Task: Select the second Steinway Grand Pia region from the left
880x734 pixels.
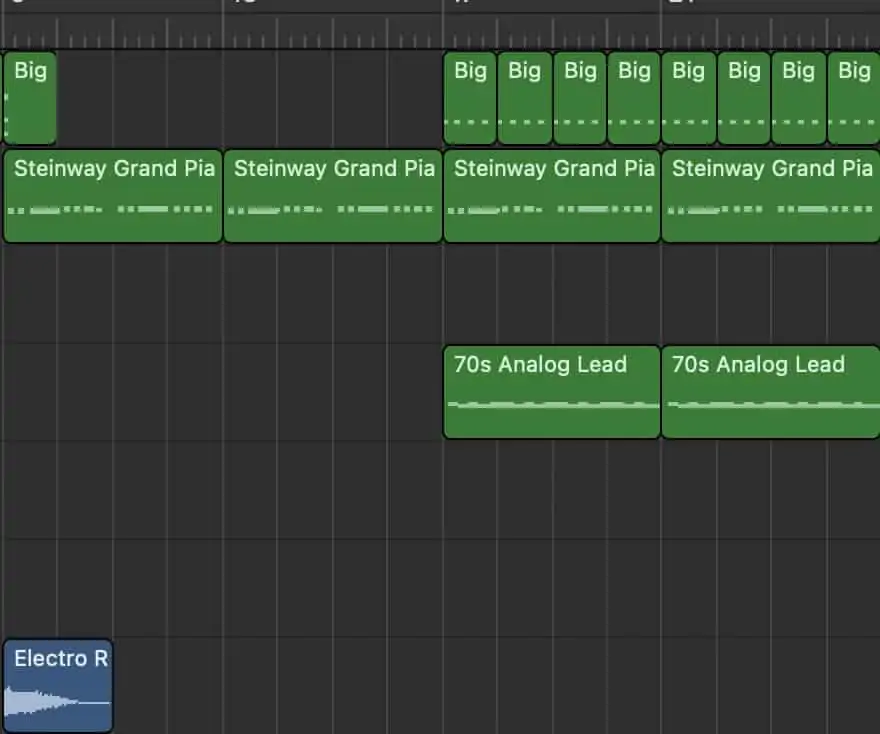Action: pyautogui.click(x=333, y=196)
